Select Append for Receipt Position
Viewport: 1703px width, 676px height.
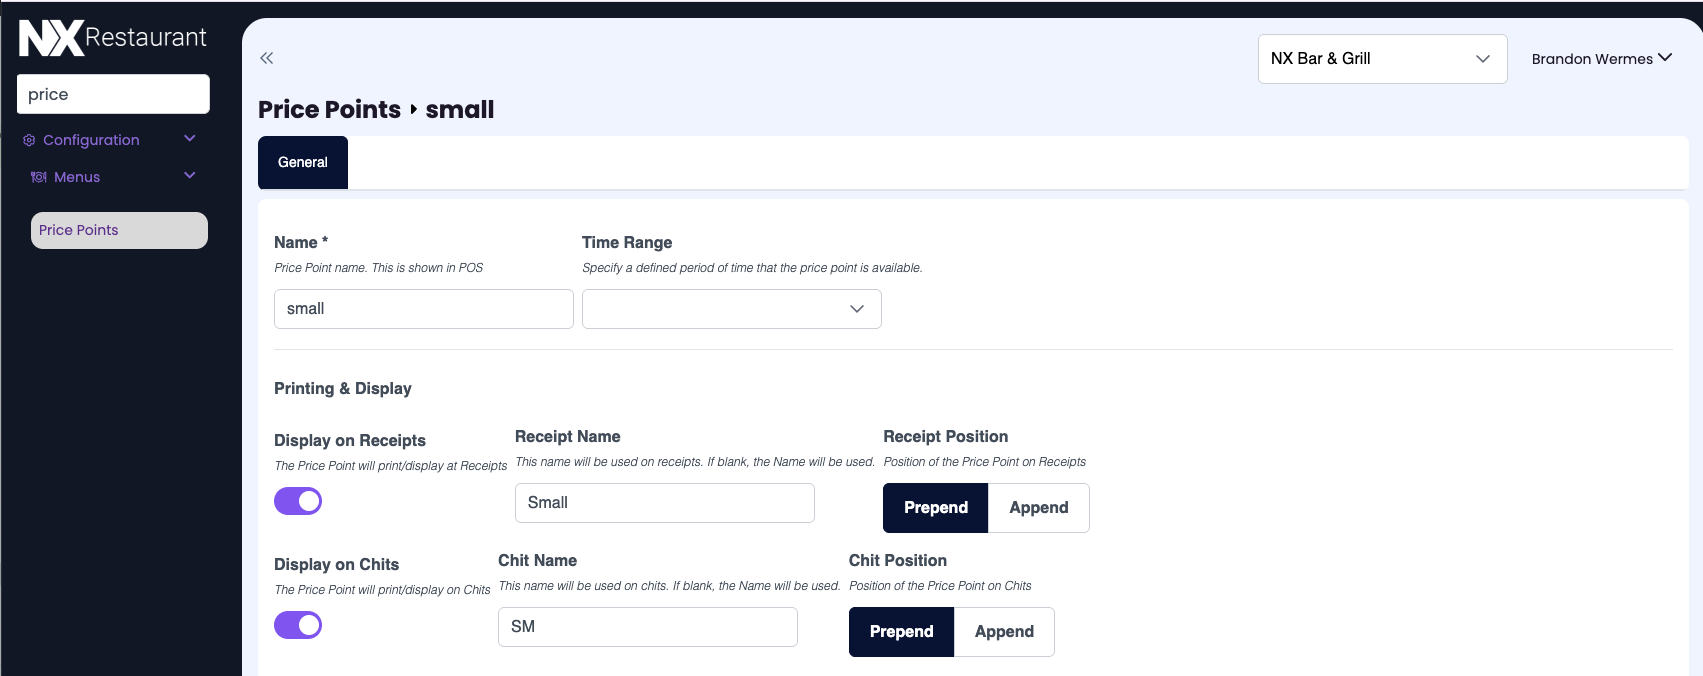pyautogui.click(x=1038, y=508)
